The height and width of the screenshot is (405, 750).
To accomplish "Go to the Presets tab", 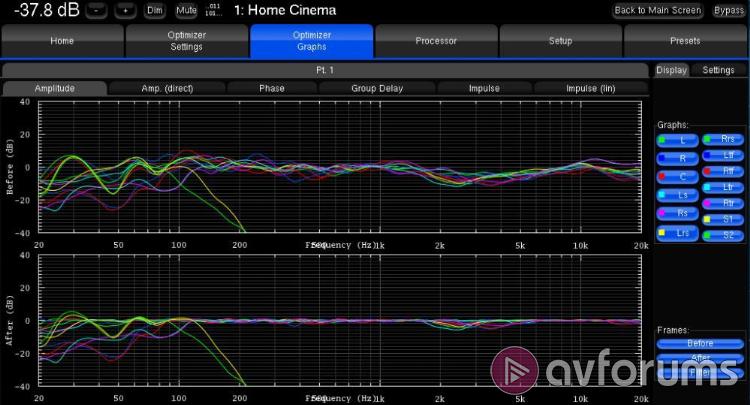I will 685,41.
